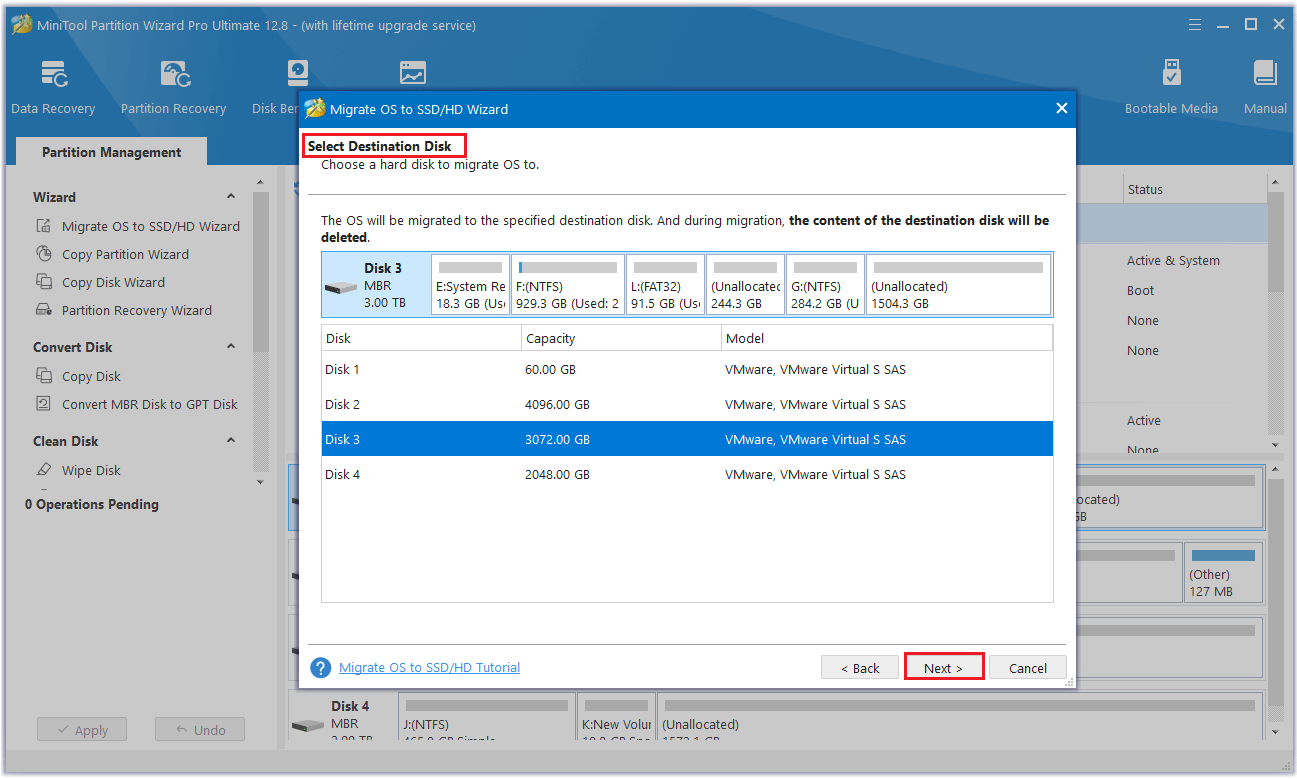Collapse the Wizard section
1297x779 pixels.
click(231, 197)
